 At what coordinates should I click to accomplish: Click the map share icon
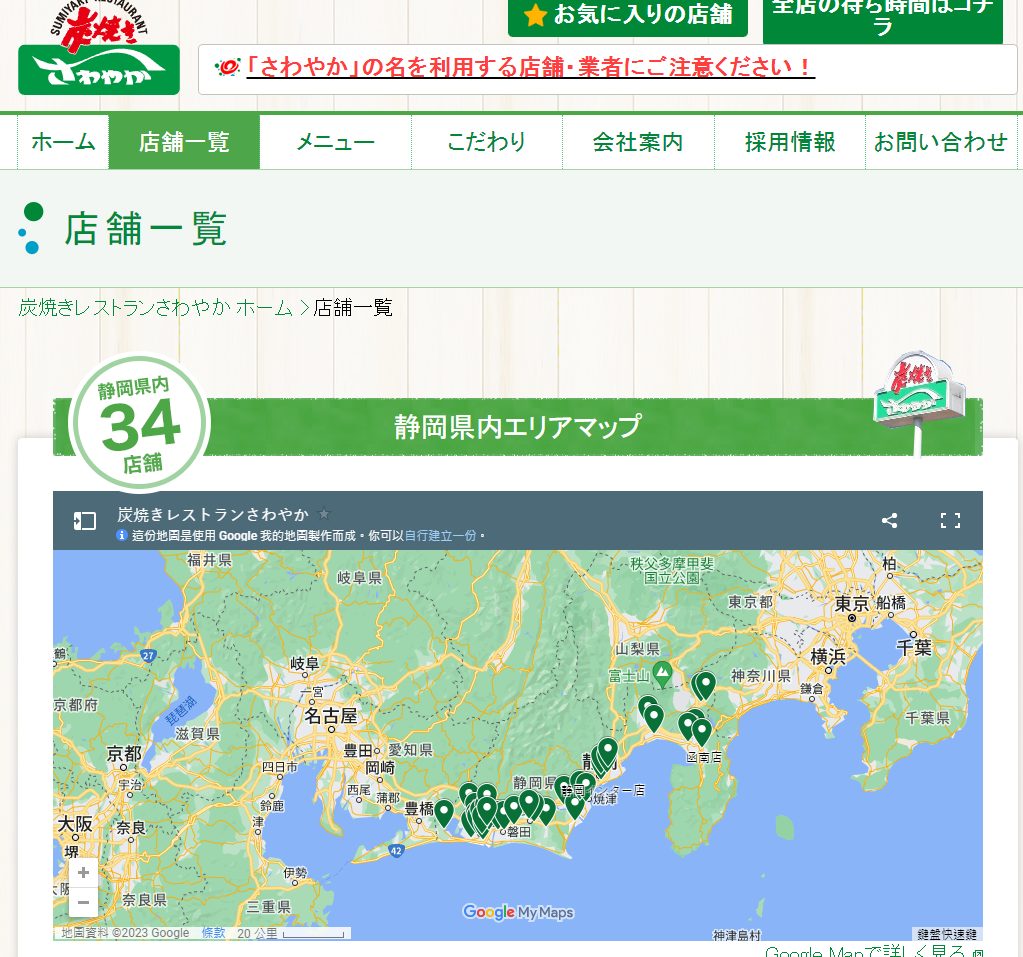889,520
